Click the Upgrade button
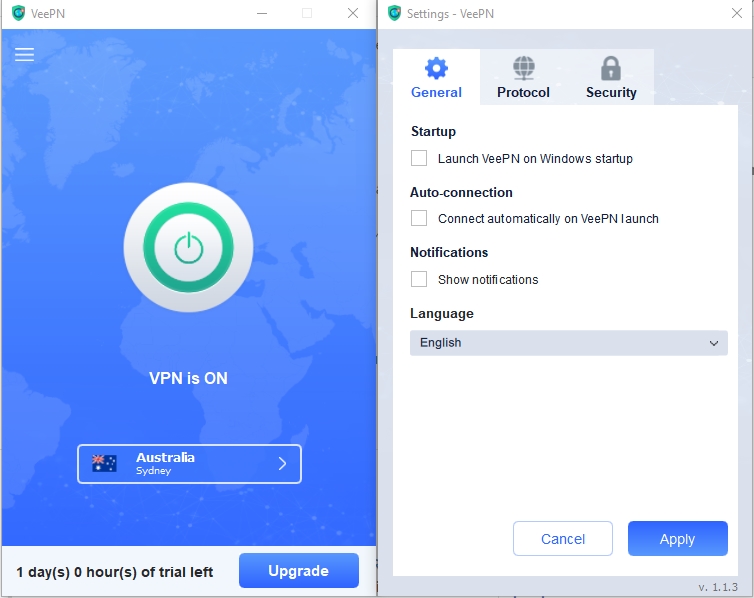 (299, 571)
